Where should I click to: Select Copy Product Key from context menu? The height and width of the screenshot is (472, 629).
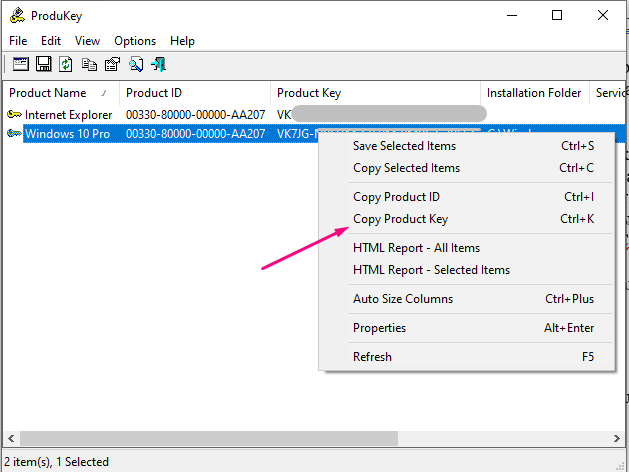click(x=467, y=219)
